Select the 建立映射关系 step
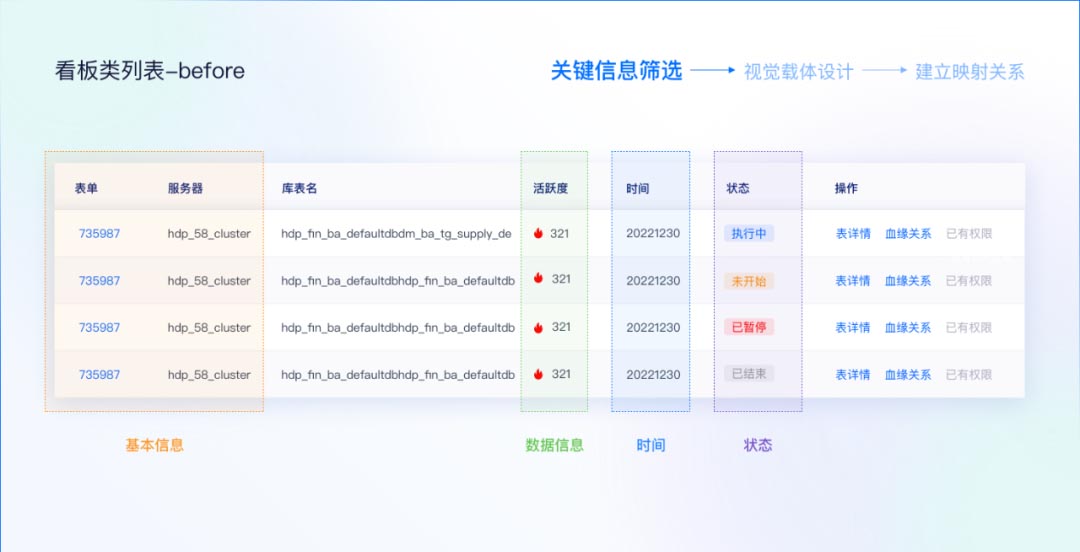The width and height of the screenshot is (1080, 552). tap(970, 72)
